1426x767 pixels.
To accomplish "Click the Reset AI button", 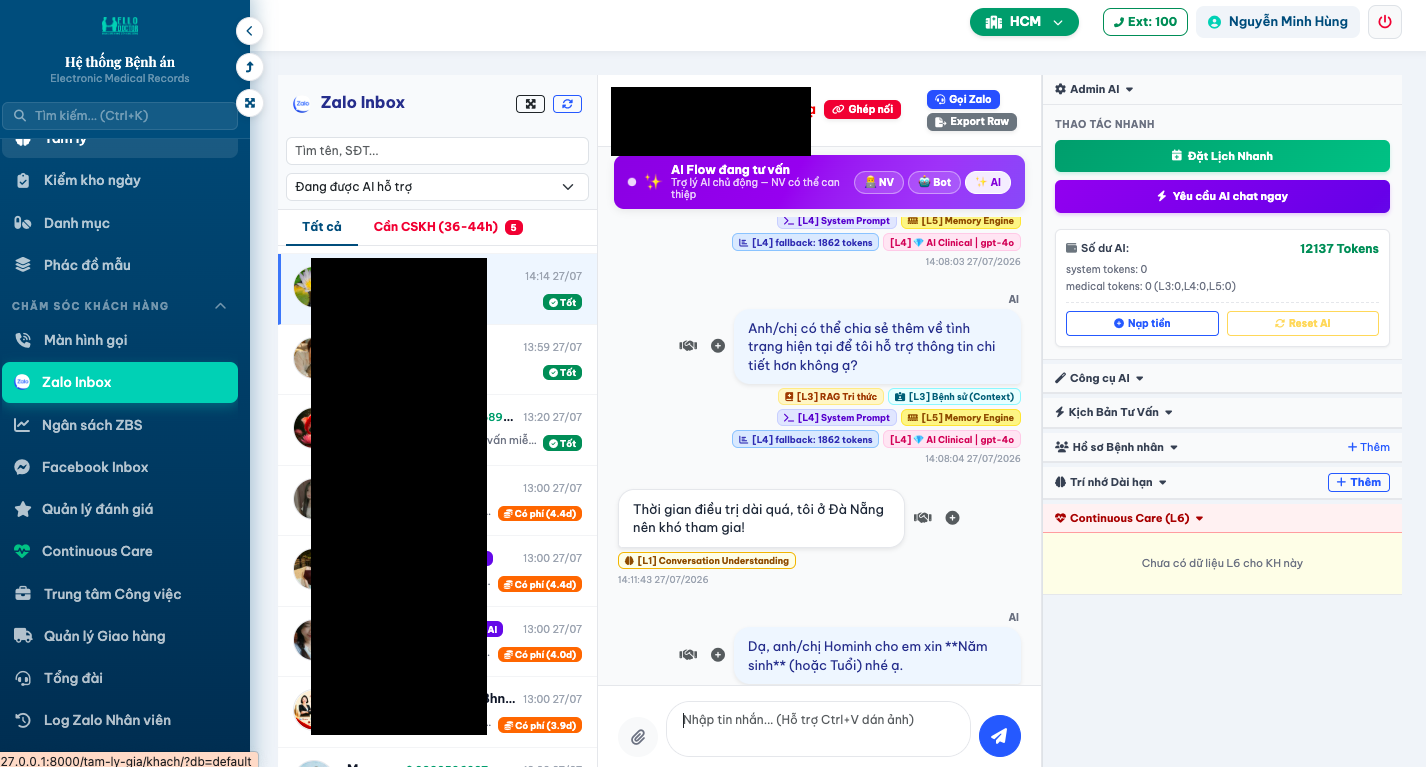I will point(1302,323).
